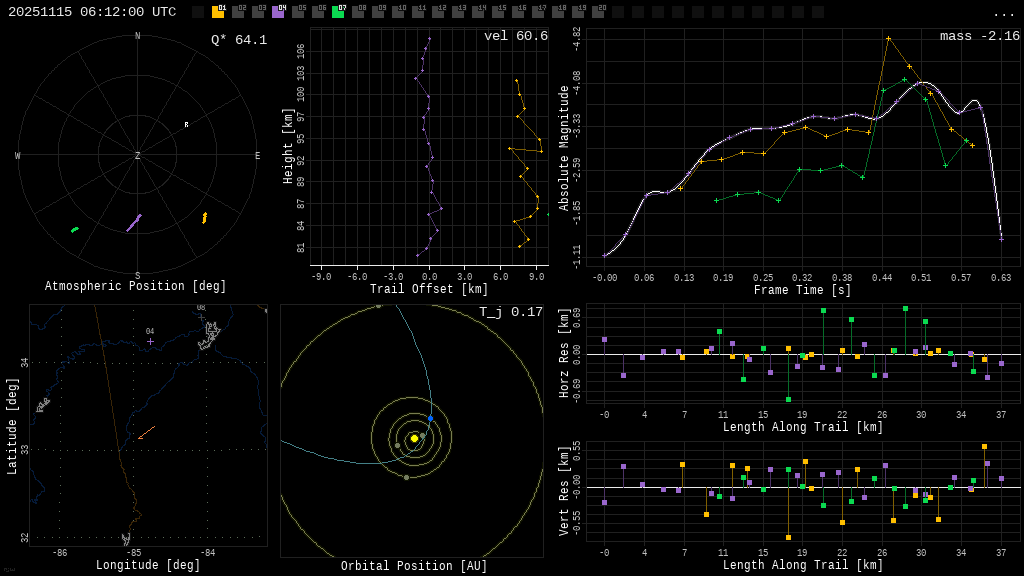Click the blue Earth dot on orbit
The image size is (1024, 576).
point(430,418)
